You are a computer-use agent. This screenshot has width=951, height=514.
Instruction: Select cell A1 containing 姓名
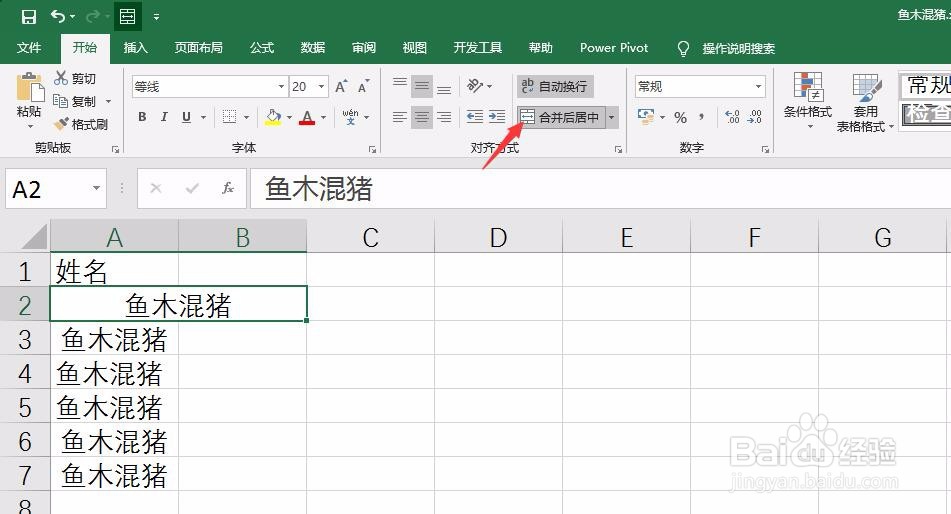click(x=114, y=271)
